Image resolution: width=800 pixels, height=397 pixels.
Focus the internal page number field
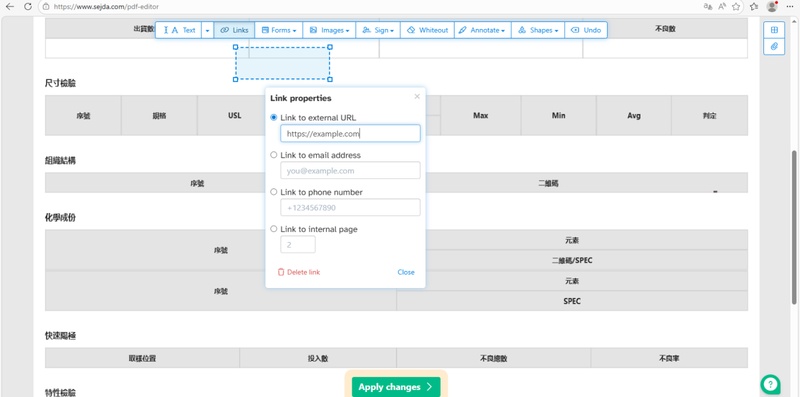click(298, 244)
